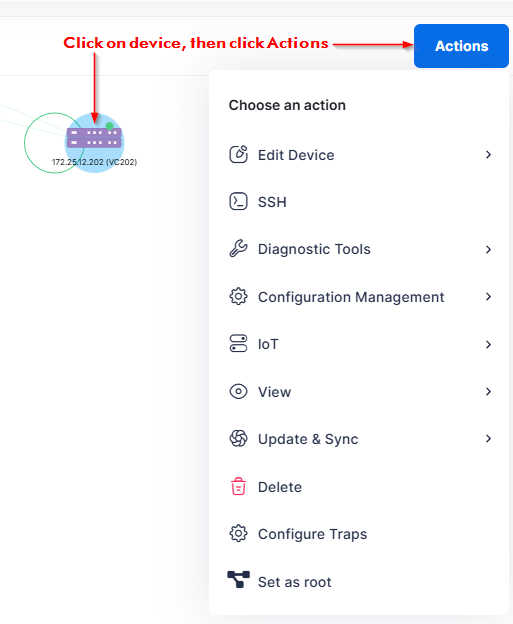
Task: Click the Configuration Management gear icon
Action: point(238,296)
